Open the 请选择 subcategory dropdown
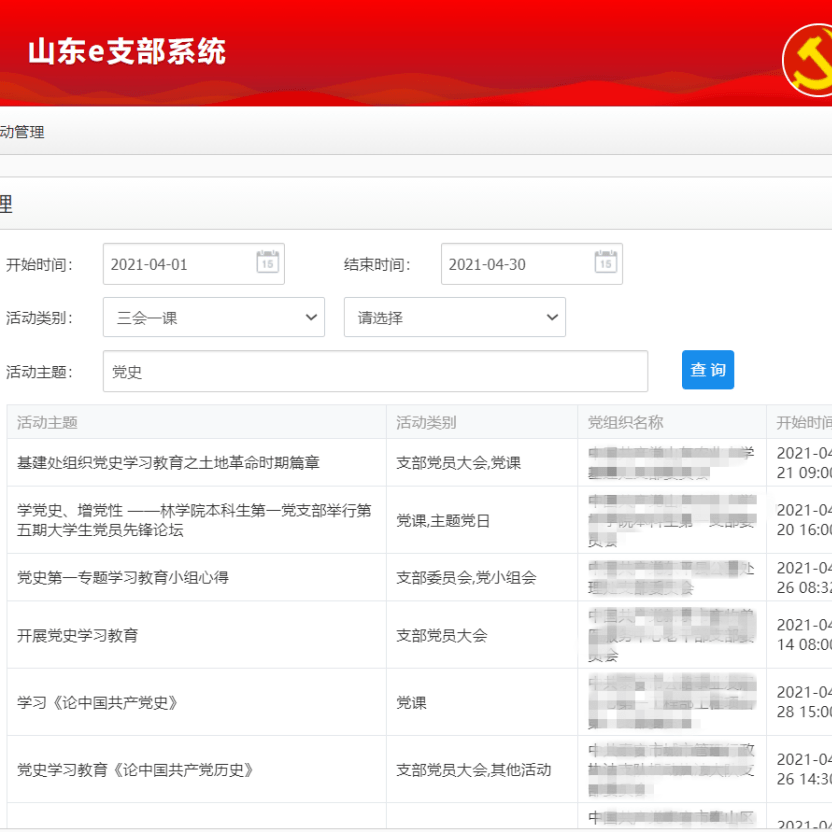The width and height of the screenshot is (832, 832). point(455,317)
